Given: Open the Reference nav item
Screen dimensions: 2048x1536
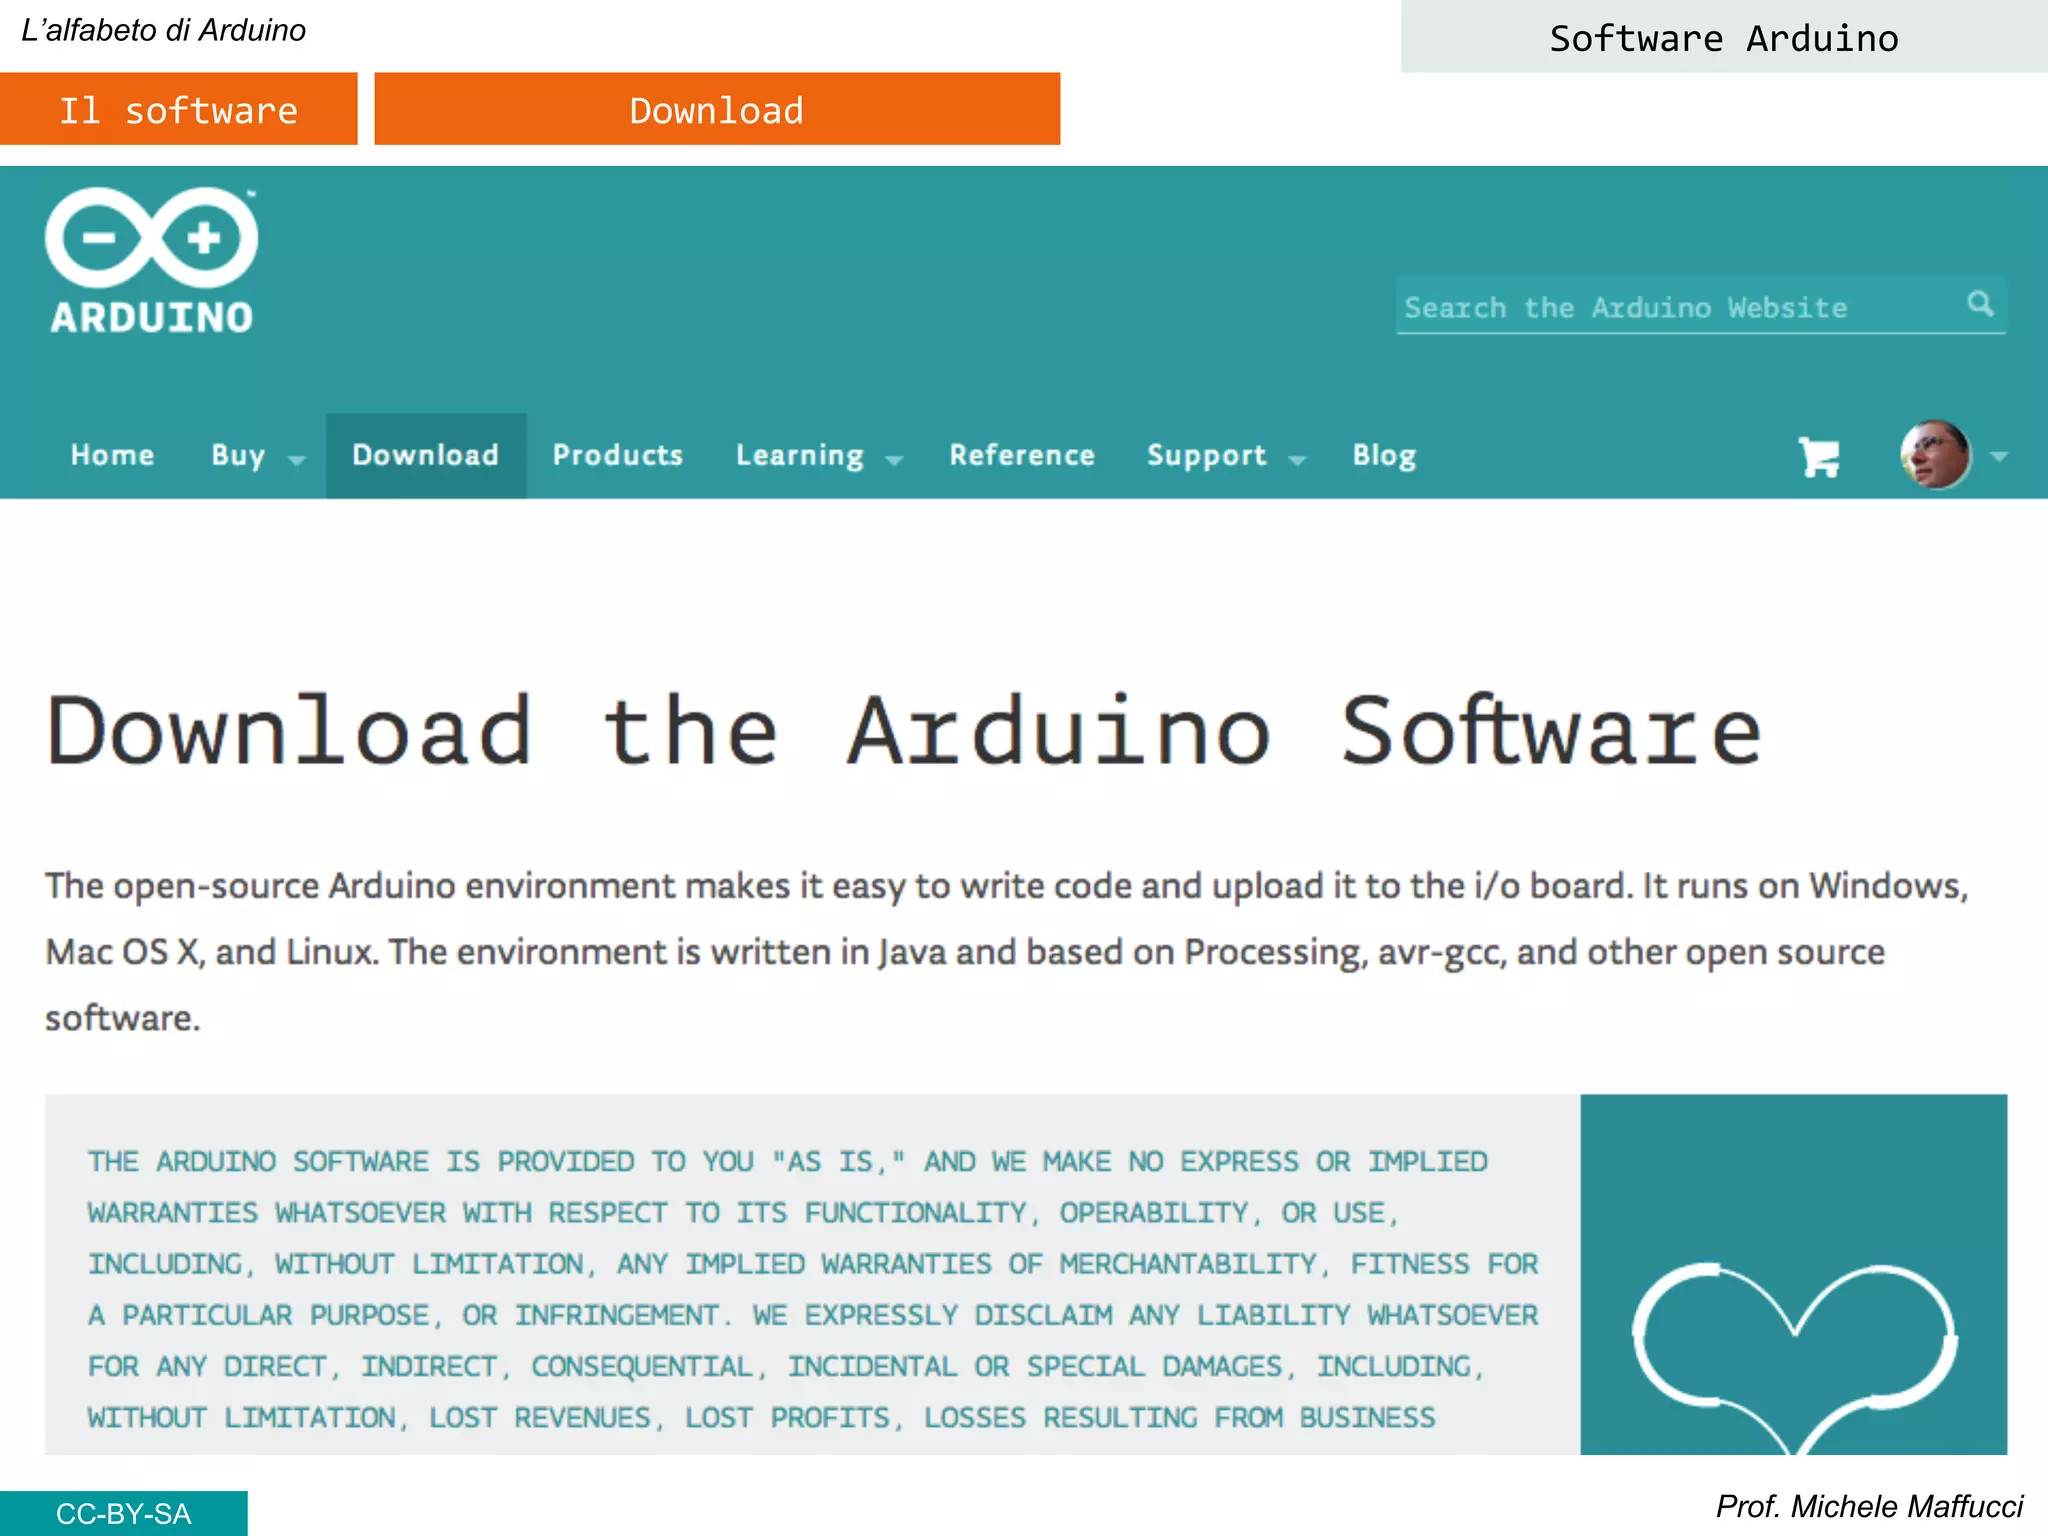Looking at the screenshot, I should pyautogui.click(x=1022, y=455).
